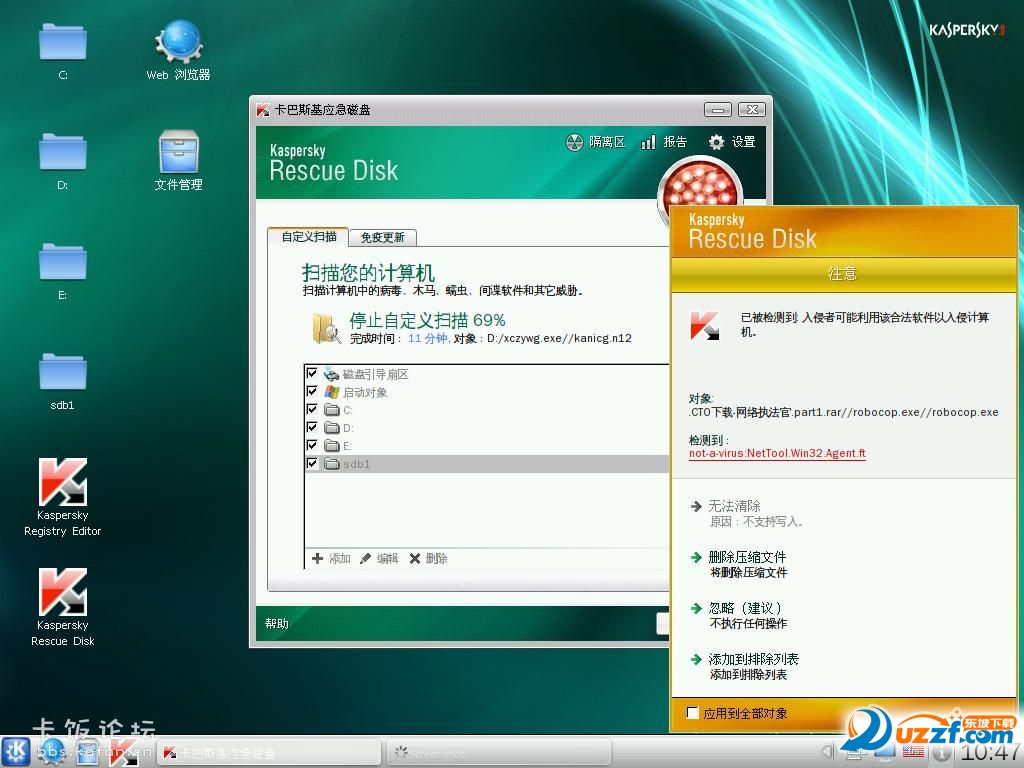This screenshot has height=768, width=1024.
Task: Toggle the 磁盘引导扇区 checkbox
Action: 312,374
